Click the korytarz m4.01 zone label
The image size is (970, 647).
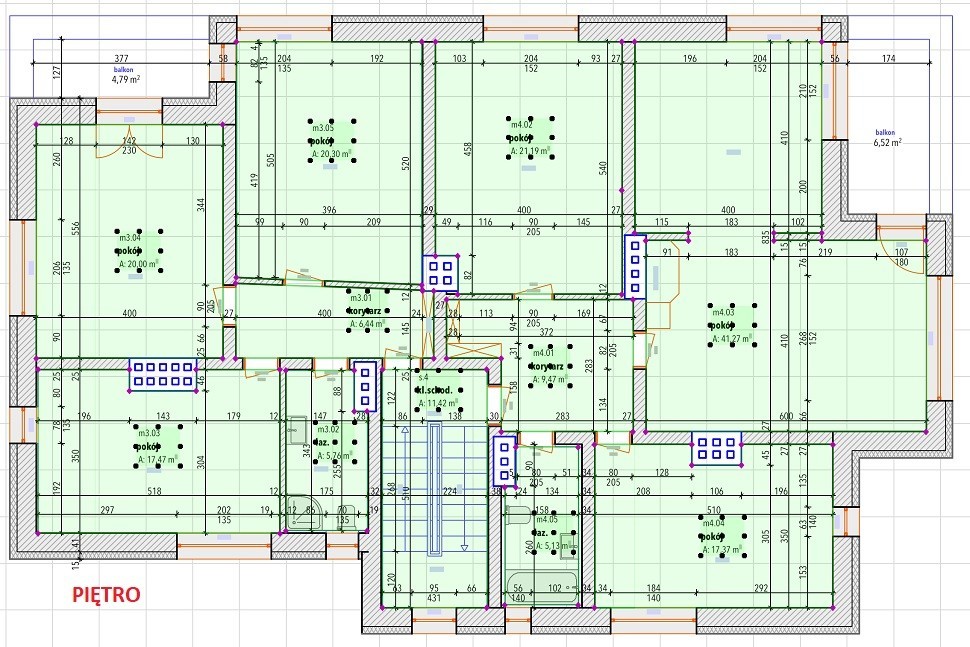pos(547,366)
